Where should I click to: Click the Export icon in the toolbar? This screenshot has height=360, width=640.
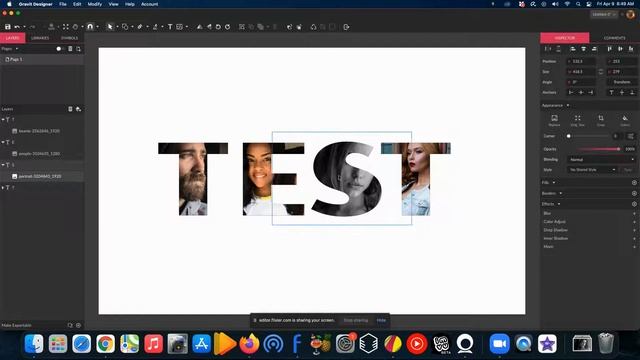tap(346, 27)
